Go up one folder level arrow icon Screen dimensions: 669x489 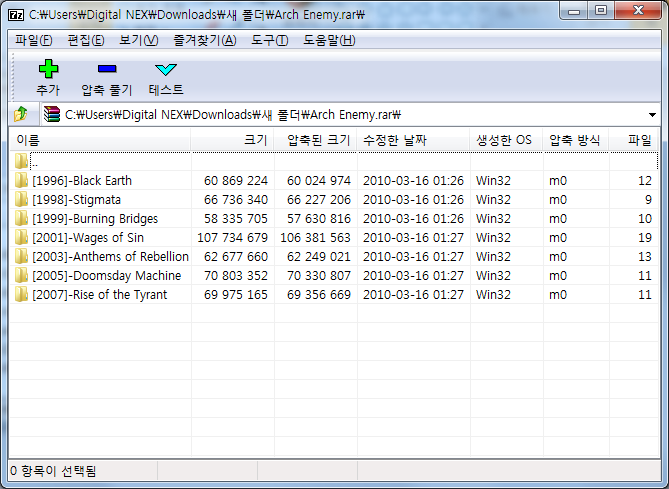[x=20, y=114]
